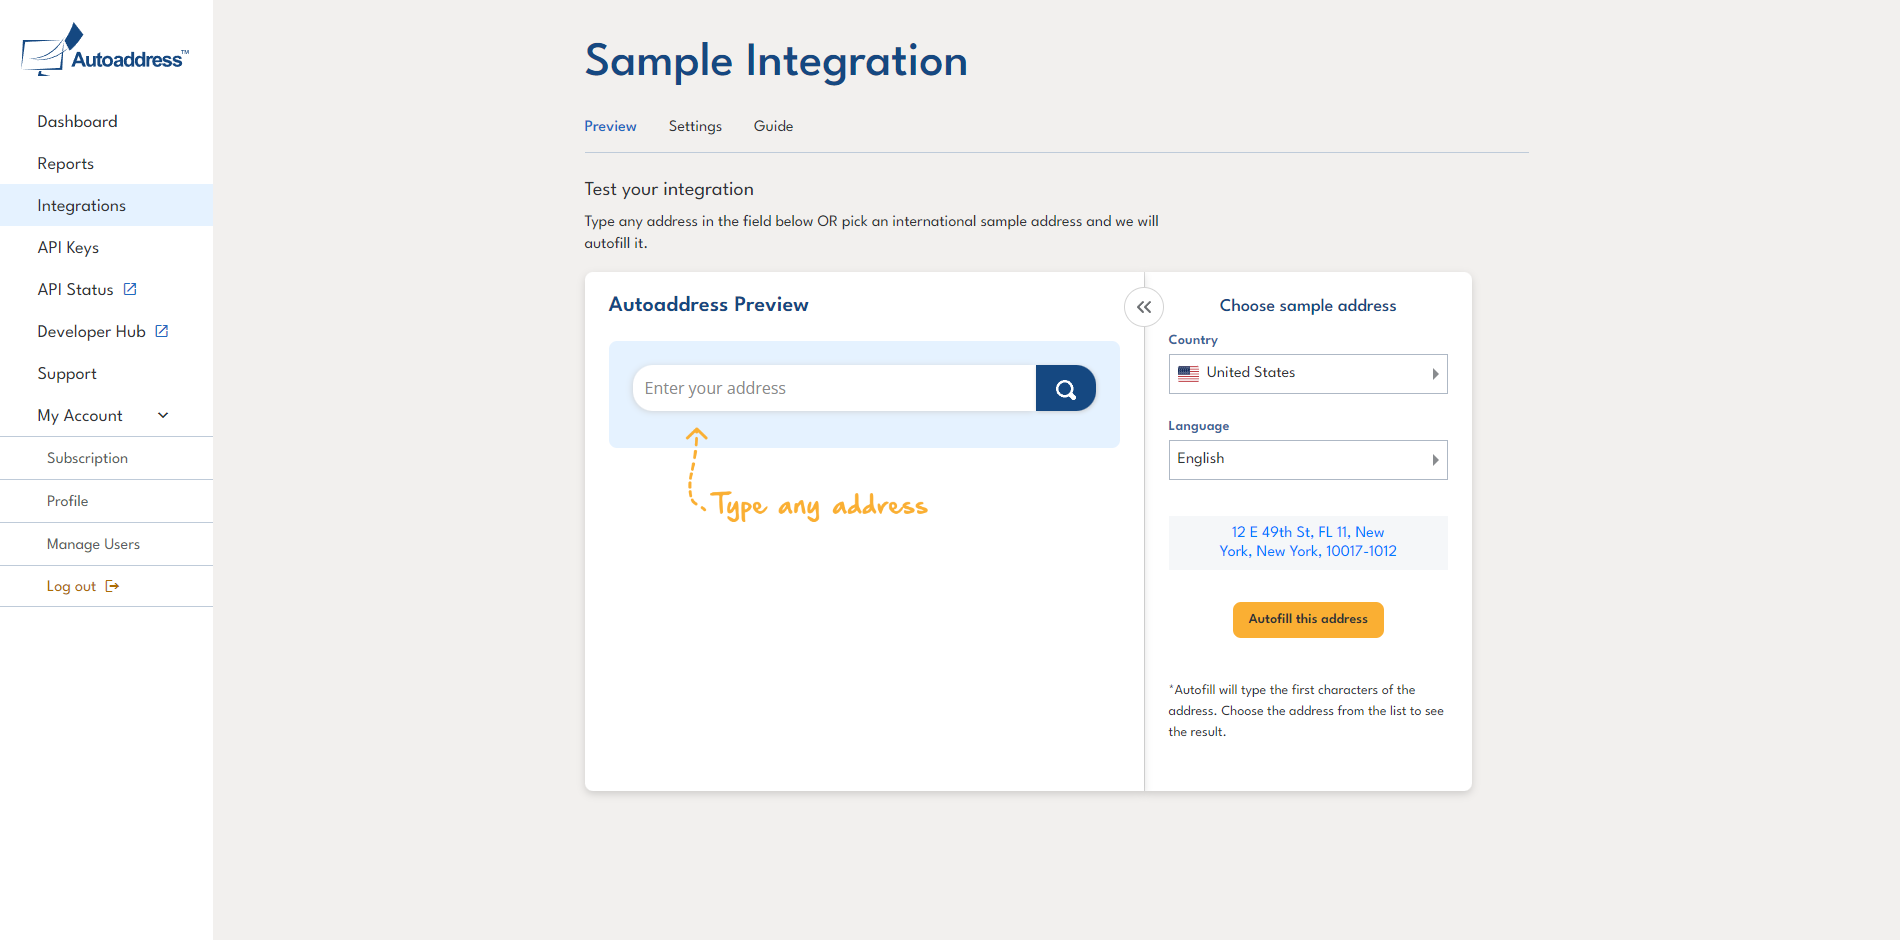
Task: Click the API Status external link icon
Action: 130,289
